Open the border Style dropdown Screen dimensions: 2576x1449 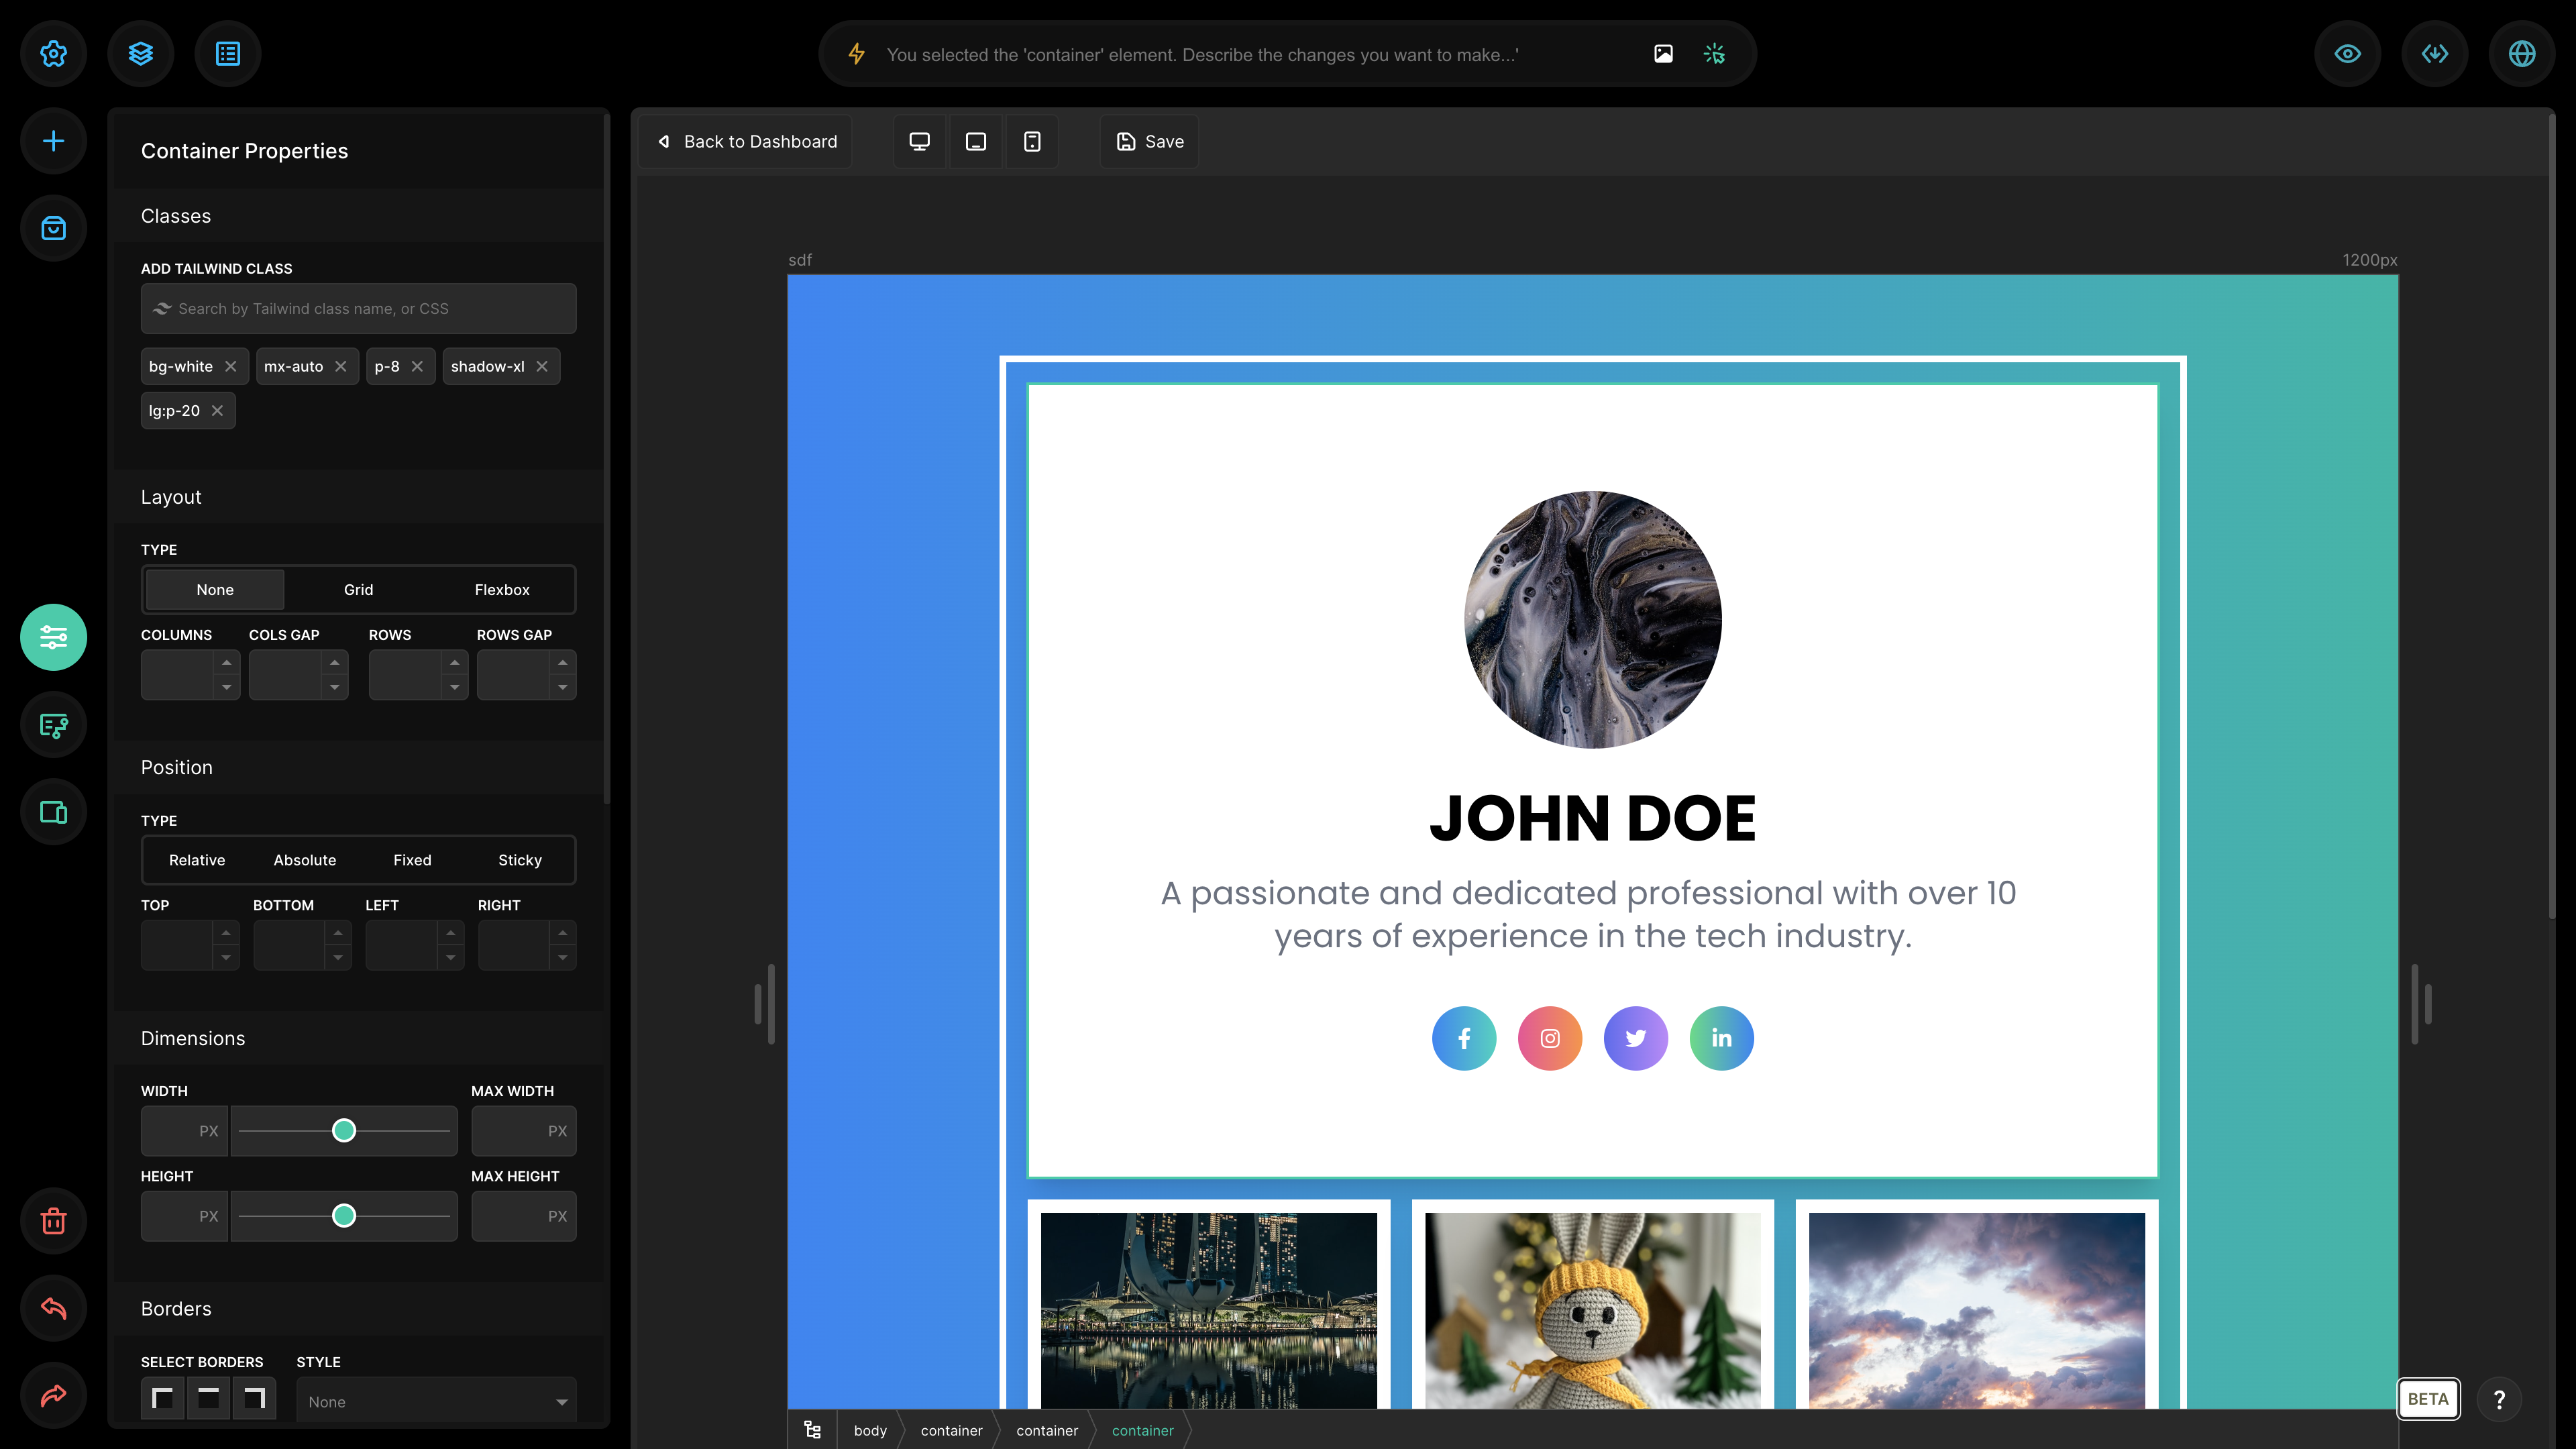pyautogui.click(x=436, y=1402)
